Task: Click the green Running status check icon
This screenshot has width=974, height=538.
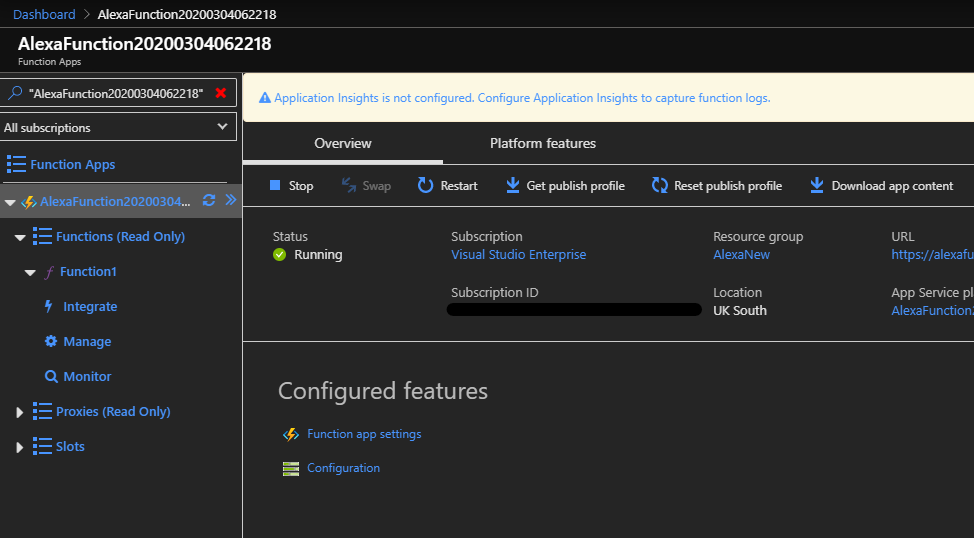Action: click(x=280, y=255)
